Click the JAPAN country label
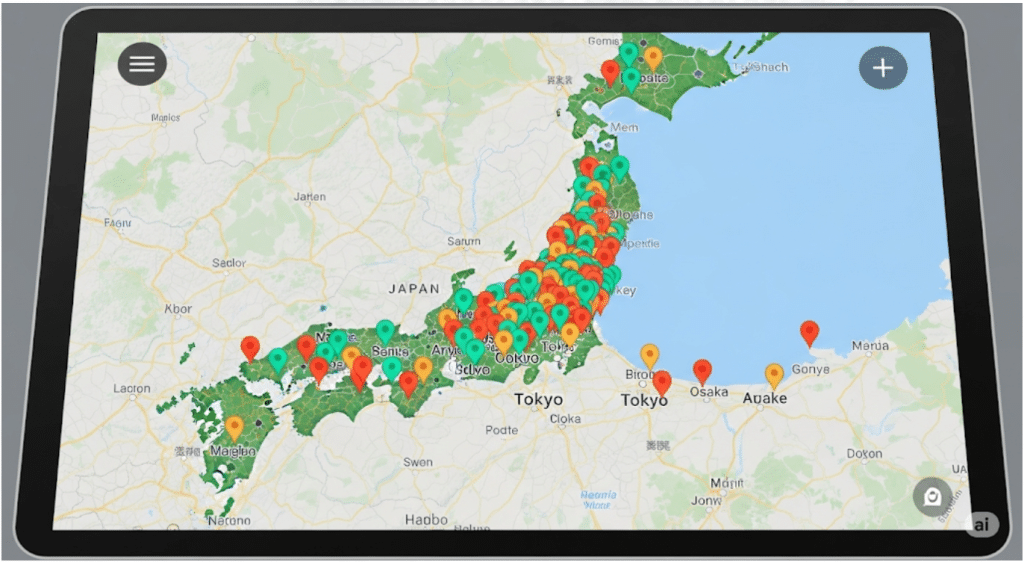 pos(413,288)
